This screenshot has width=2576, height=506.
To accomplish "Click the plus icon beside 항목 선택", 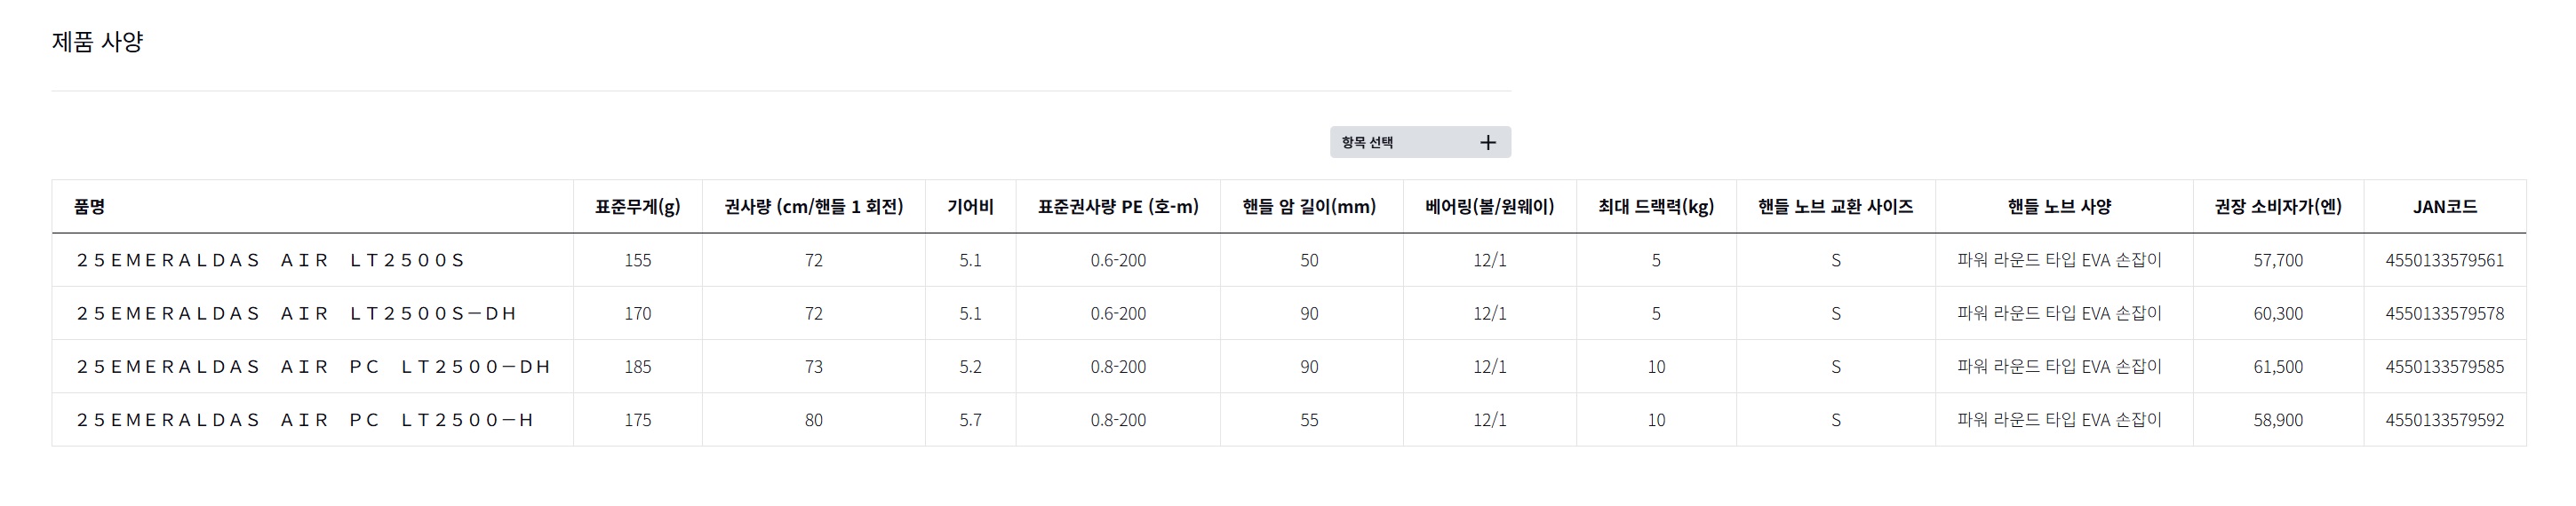I will click(1487, 143).
